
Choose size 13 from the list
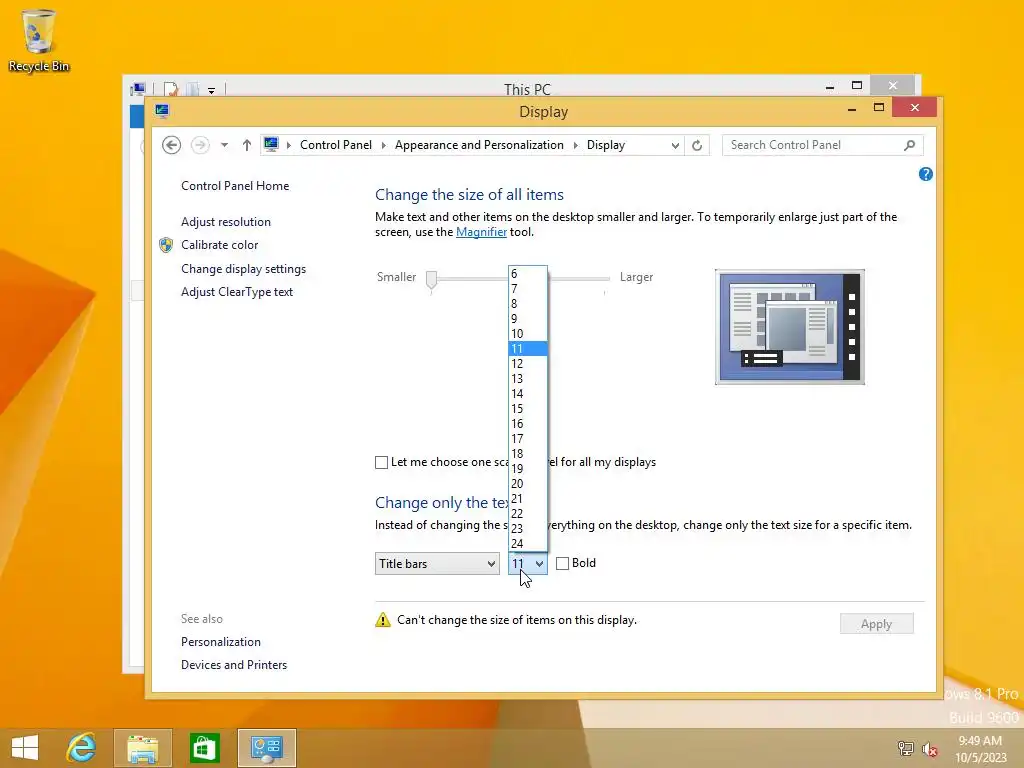[528, 379]
